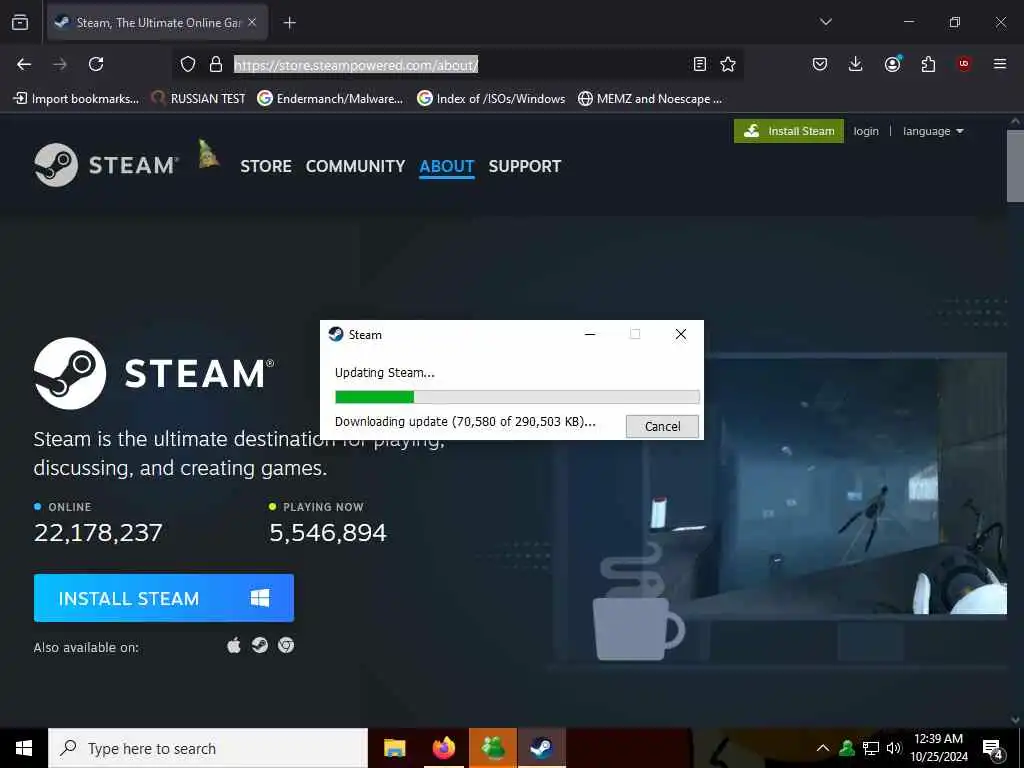Open Firefox from the taskbar
Image resolution: width=1024 pixels, height=768 pixels.
[x=444, y=748]
